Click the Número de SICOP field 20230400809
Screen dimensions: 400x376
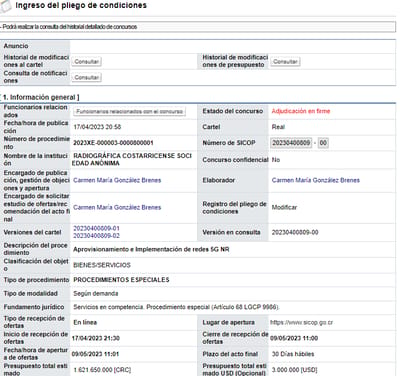point(291,143)
